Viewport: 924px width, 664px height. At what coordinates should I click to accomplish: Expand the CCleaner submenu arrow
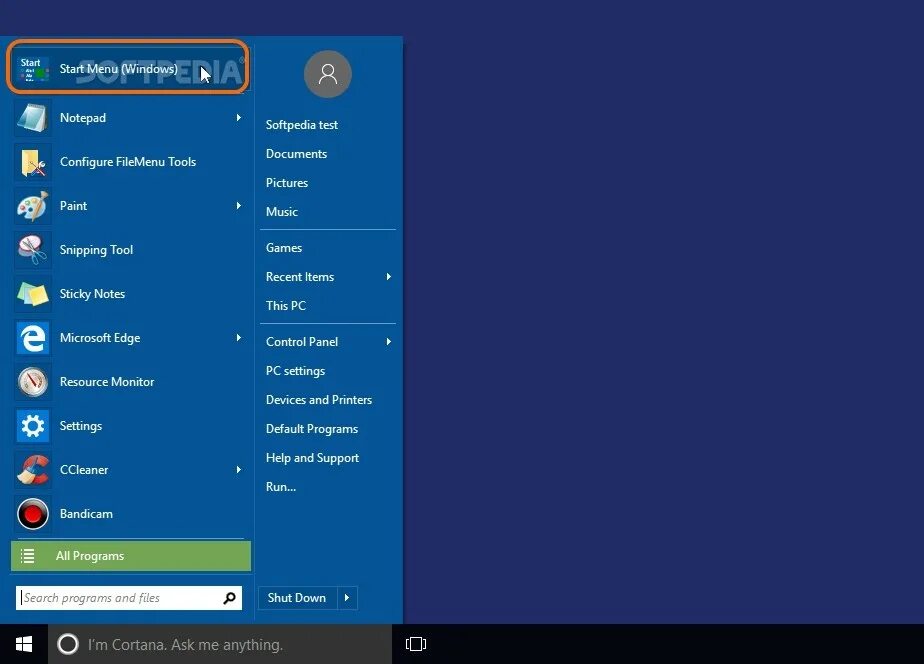(239, 470)
